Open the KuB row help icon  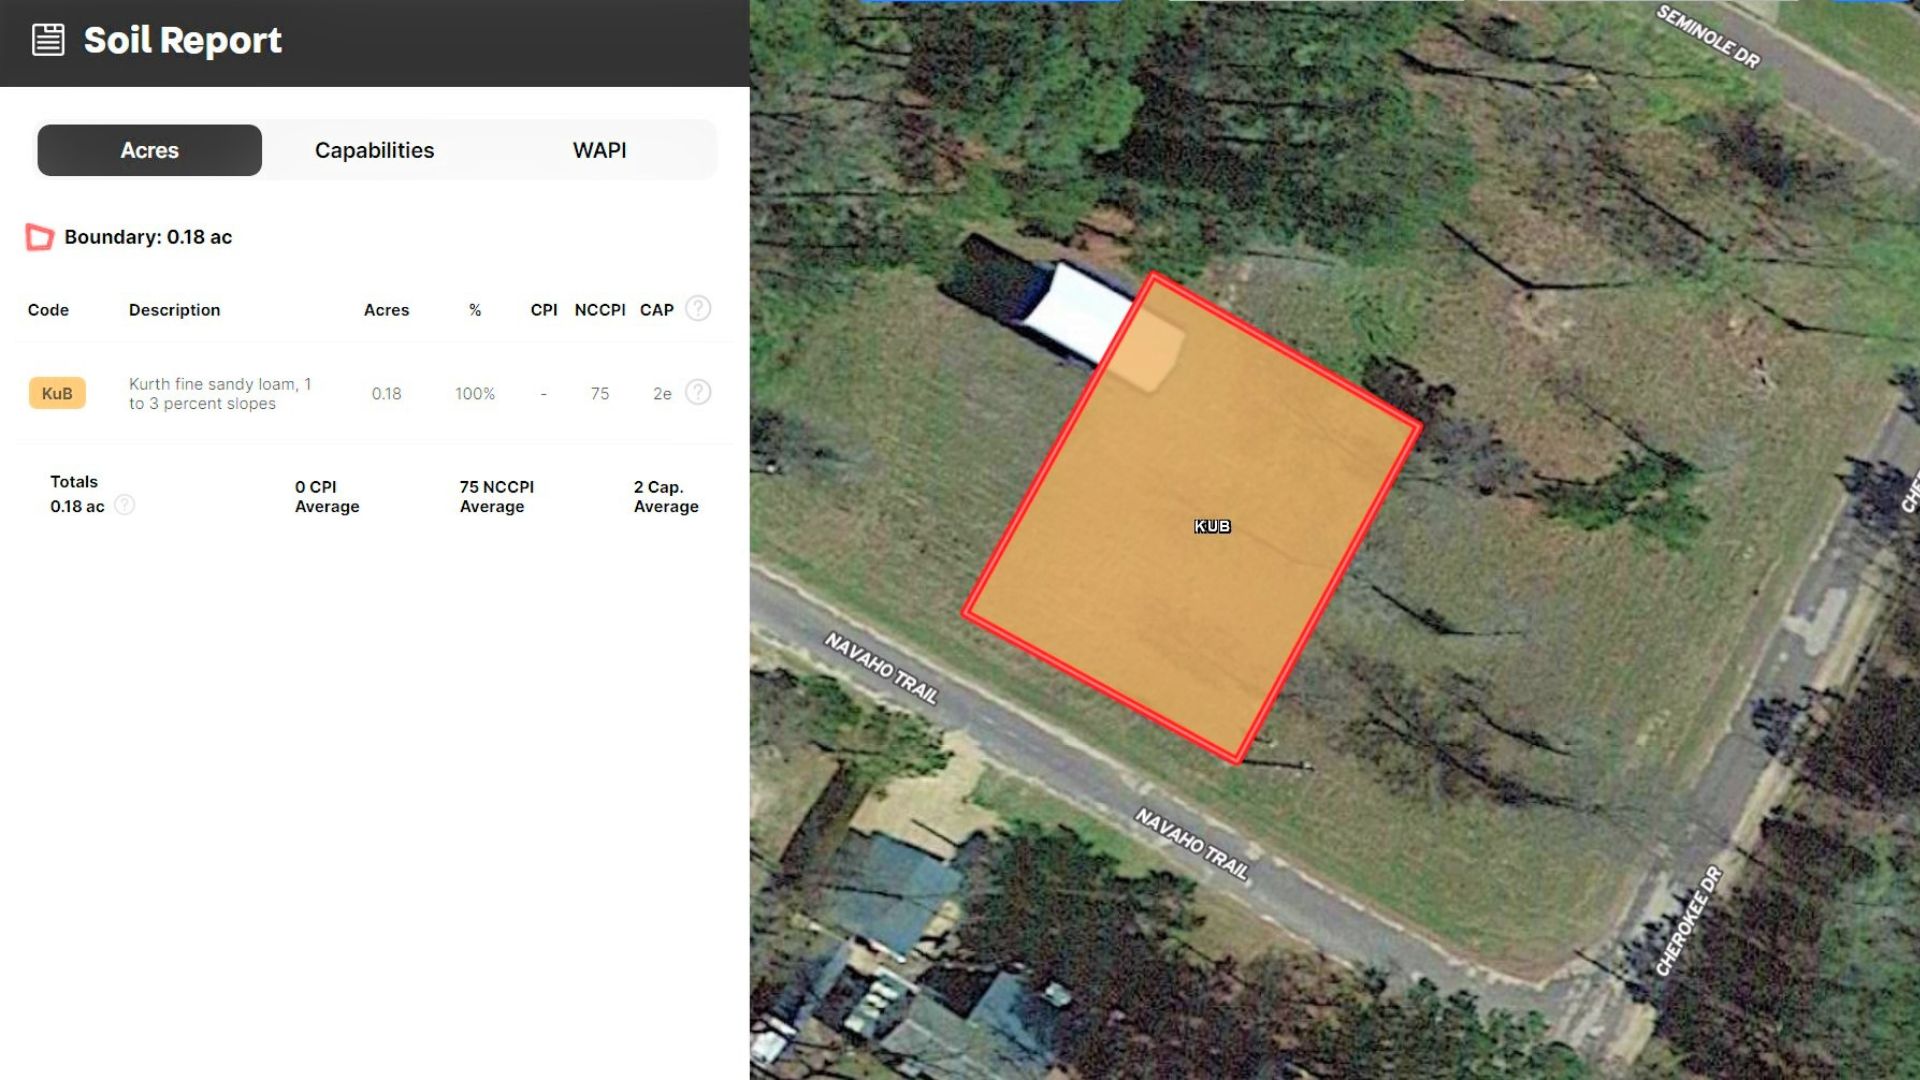pyautogui.click(x=698, y=392)
